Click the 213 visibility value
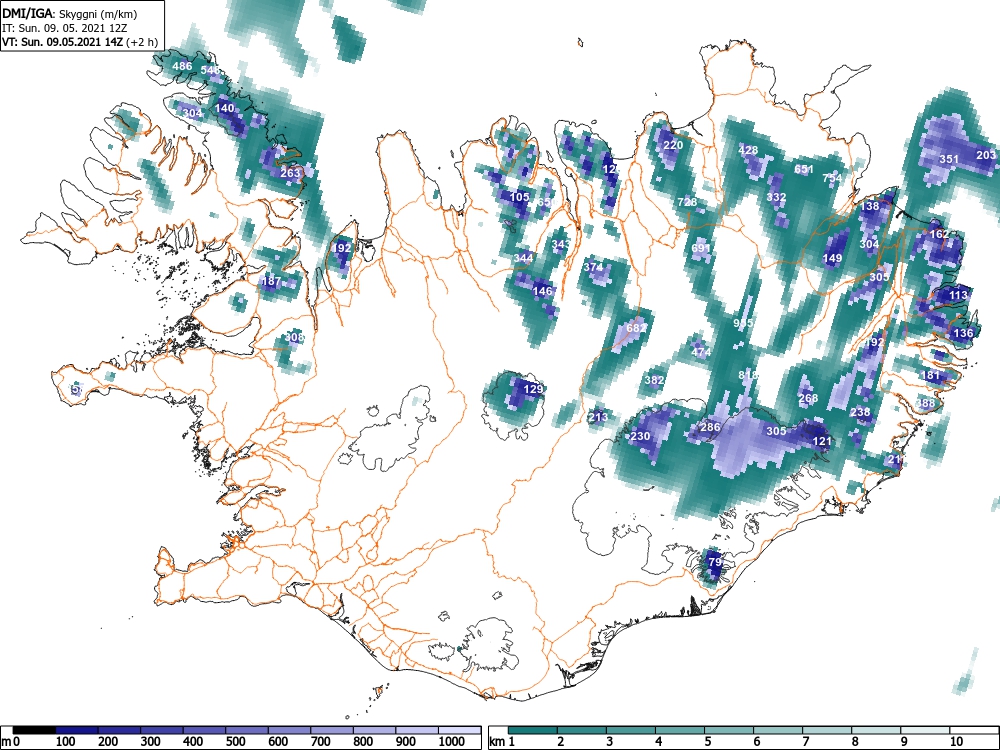The height and width of the screenshot is (750, 1000). point(598,417)
